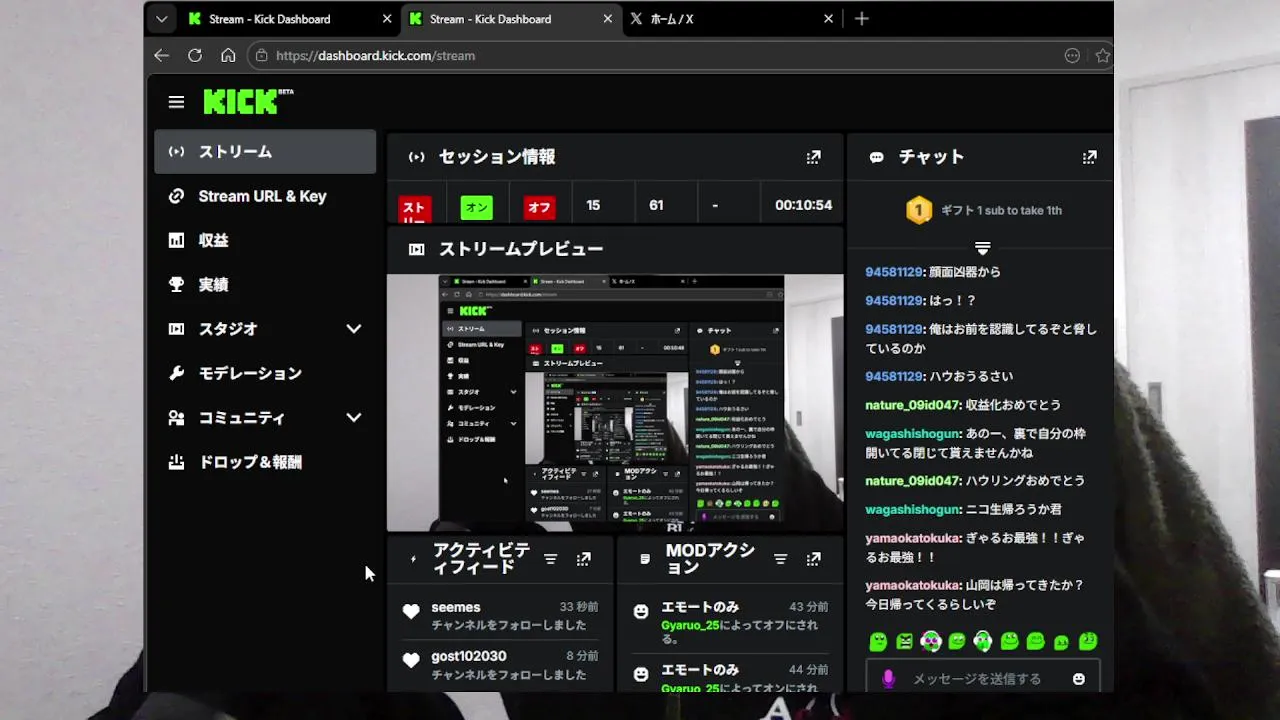Click seemes in the activity feed
Viewport: 1280px width, 720px height.
tap(456, 607)
